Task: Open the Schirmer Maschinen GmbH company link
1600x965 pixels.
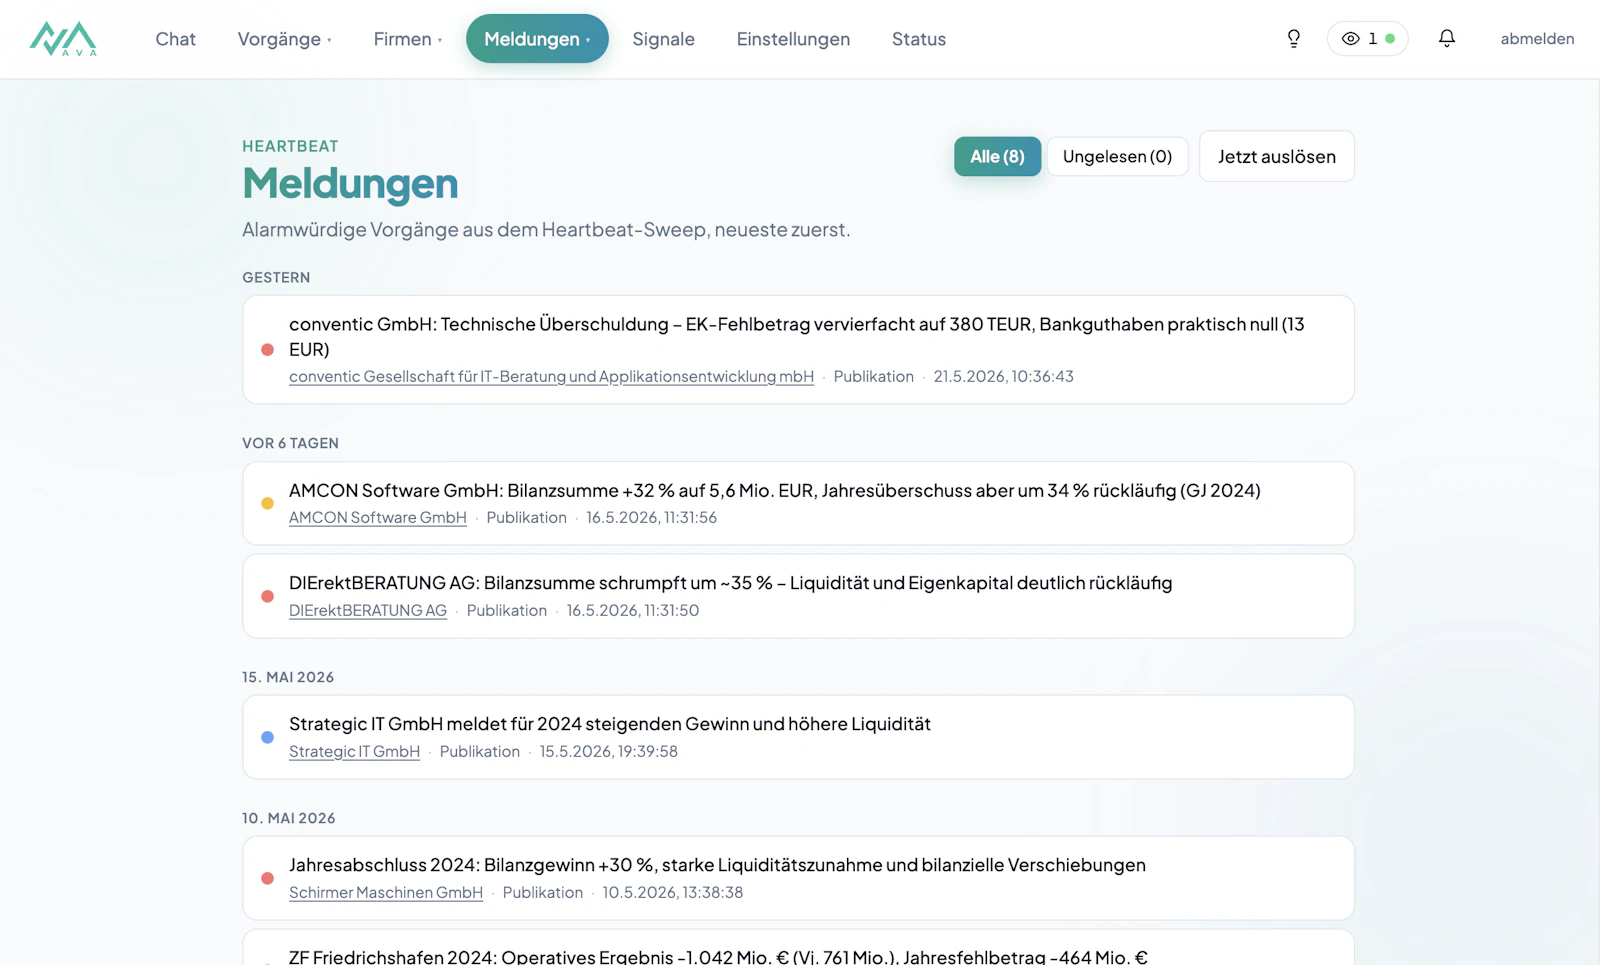Action: click(386, 893)
